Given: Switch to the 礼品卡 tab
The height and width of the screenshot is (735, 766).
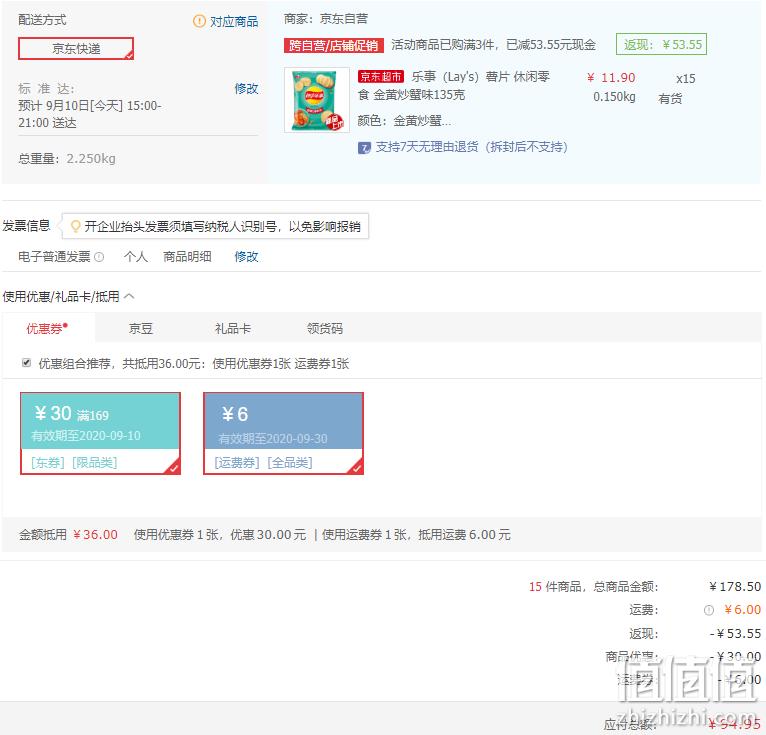Looking at the screenshot, I should click(x=233, y=329).
